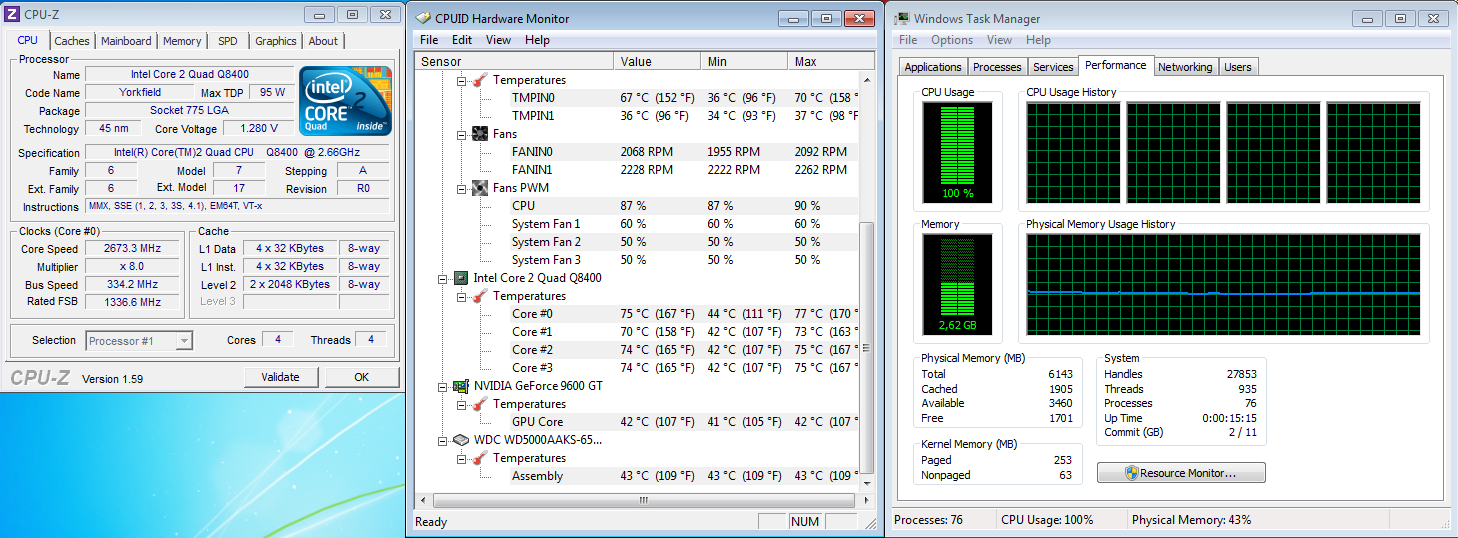
Task: Open the Users tab in Task Manager
Action: point(1238,67)
